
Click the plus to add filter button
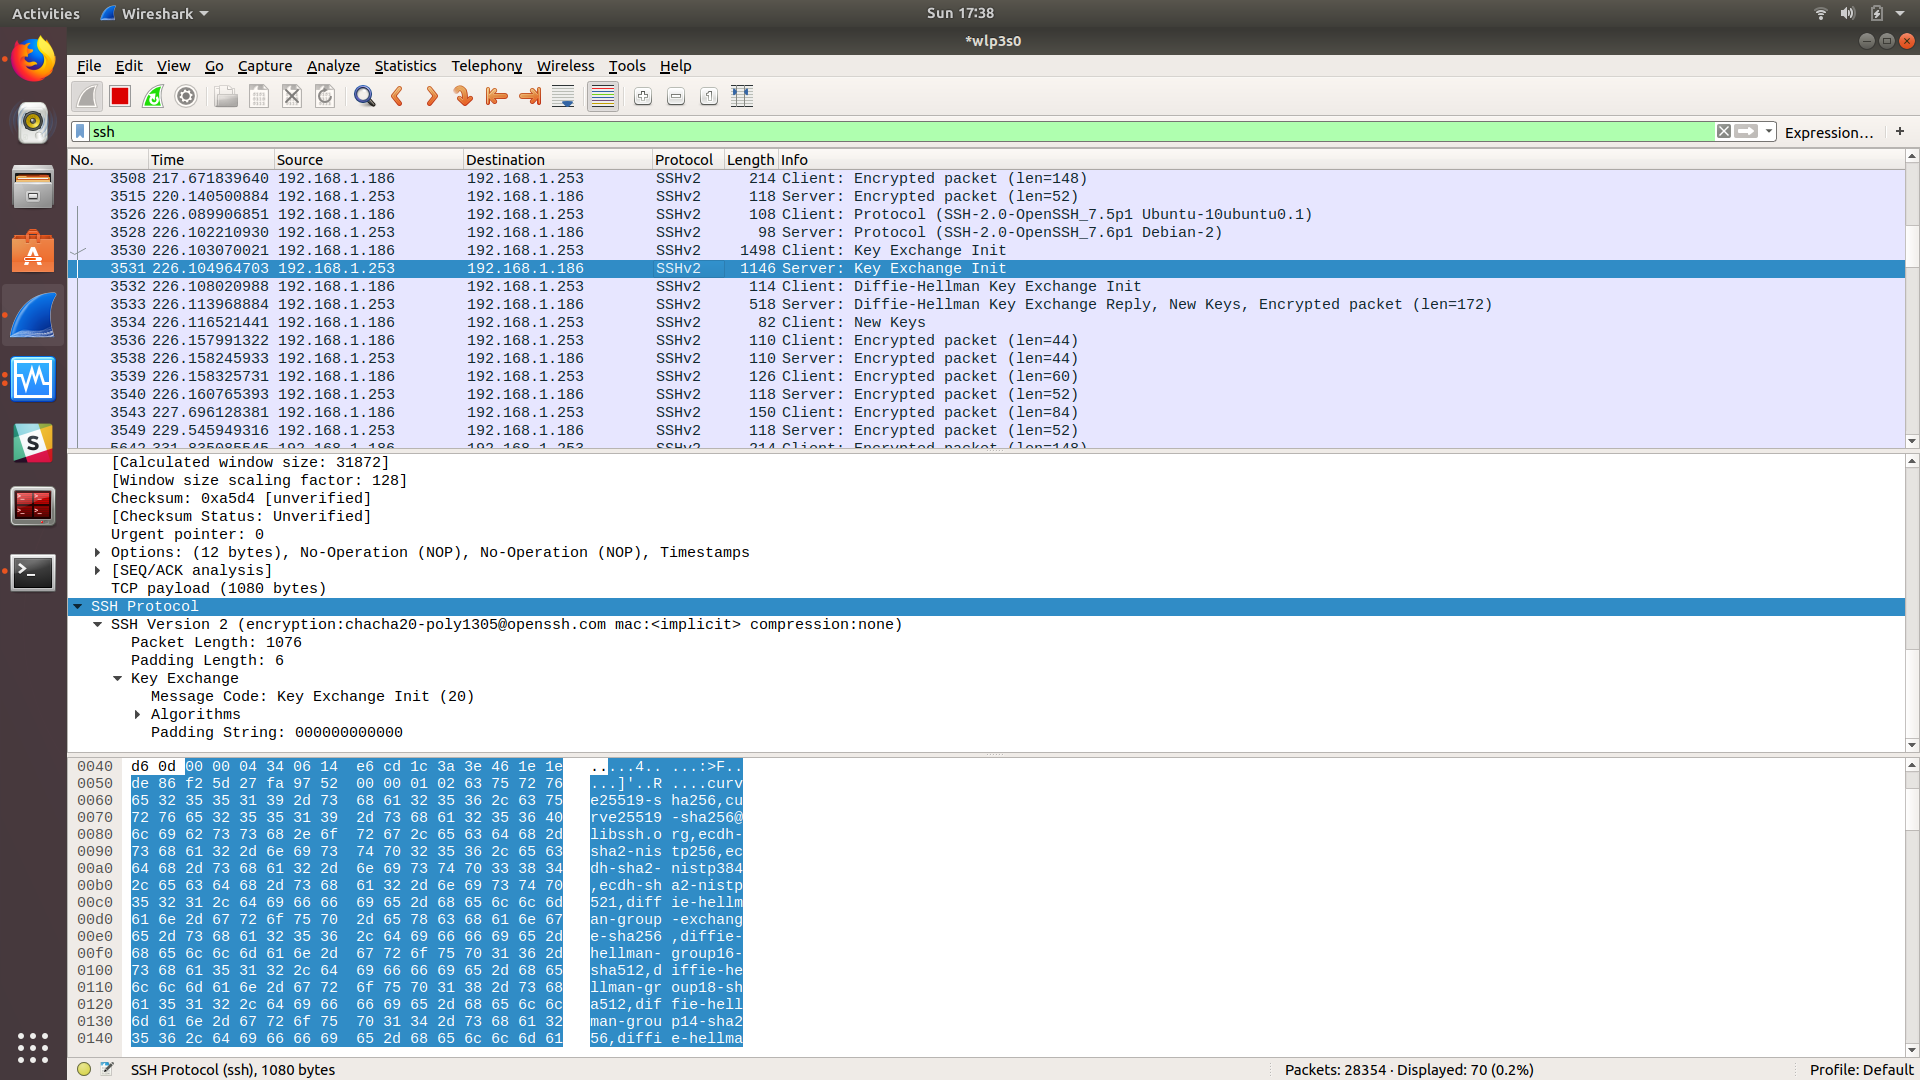coord(1900,131)
